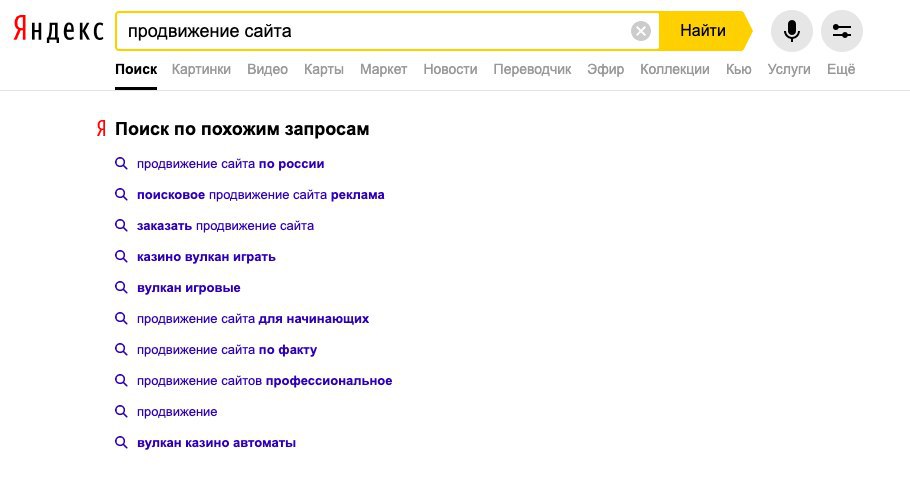Click the Яндекс logo
910x491 pixels.
pos(59,30)
